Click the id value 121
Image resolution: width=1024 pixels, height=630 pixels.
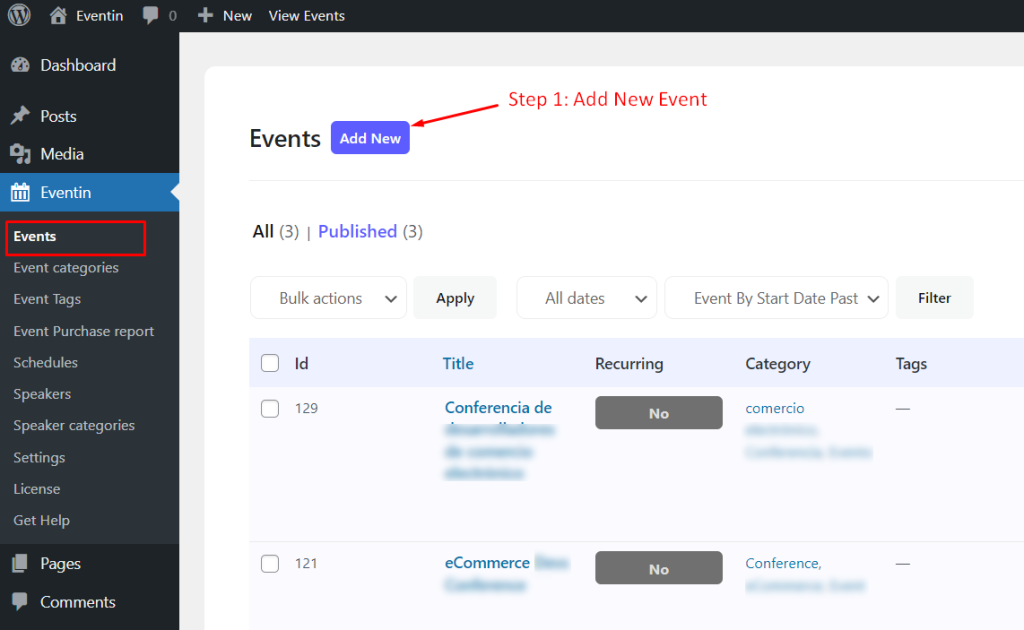[x=306, y=563]
